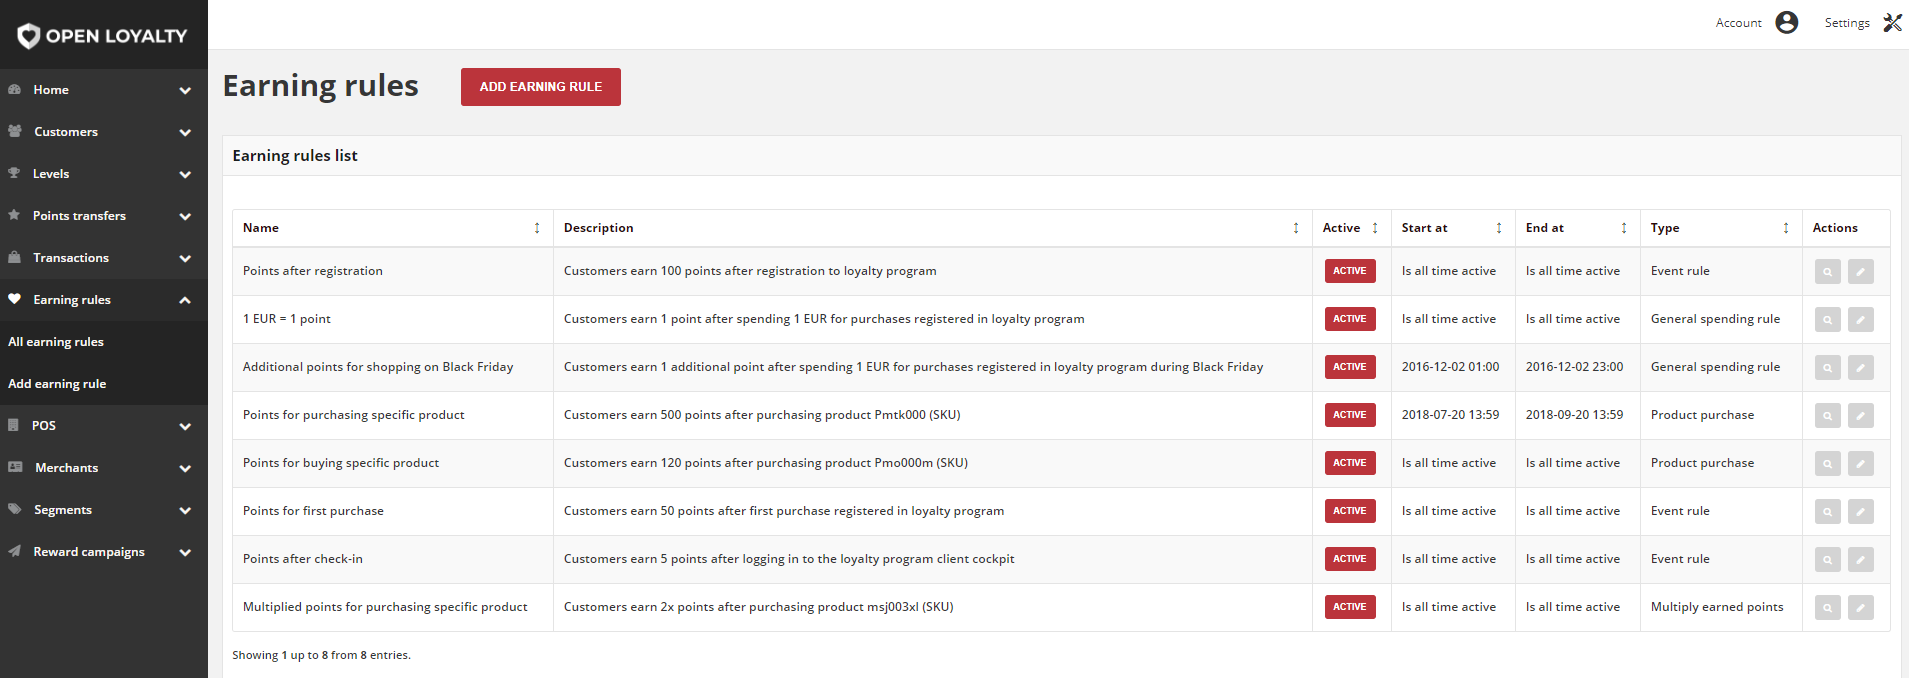Toggle ACTIVE status for Points after registration

pos(1350,271)
